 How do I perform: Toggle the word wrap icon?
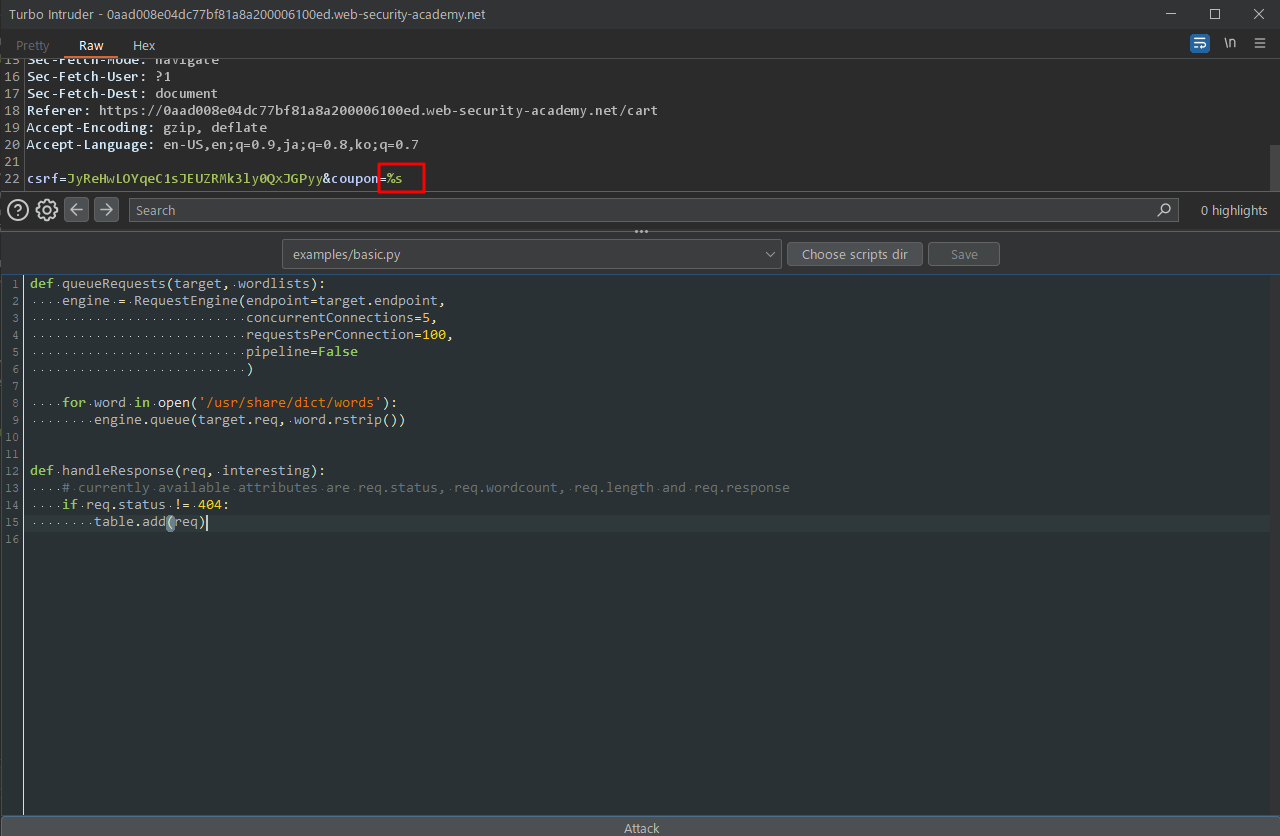click(1199, 43)
